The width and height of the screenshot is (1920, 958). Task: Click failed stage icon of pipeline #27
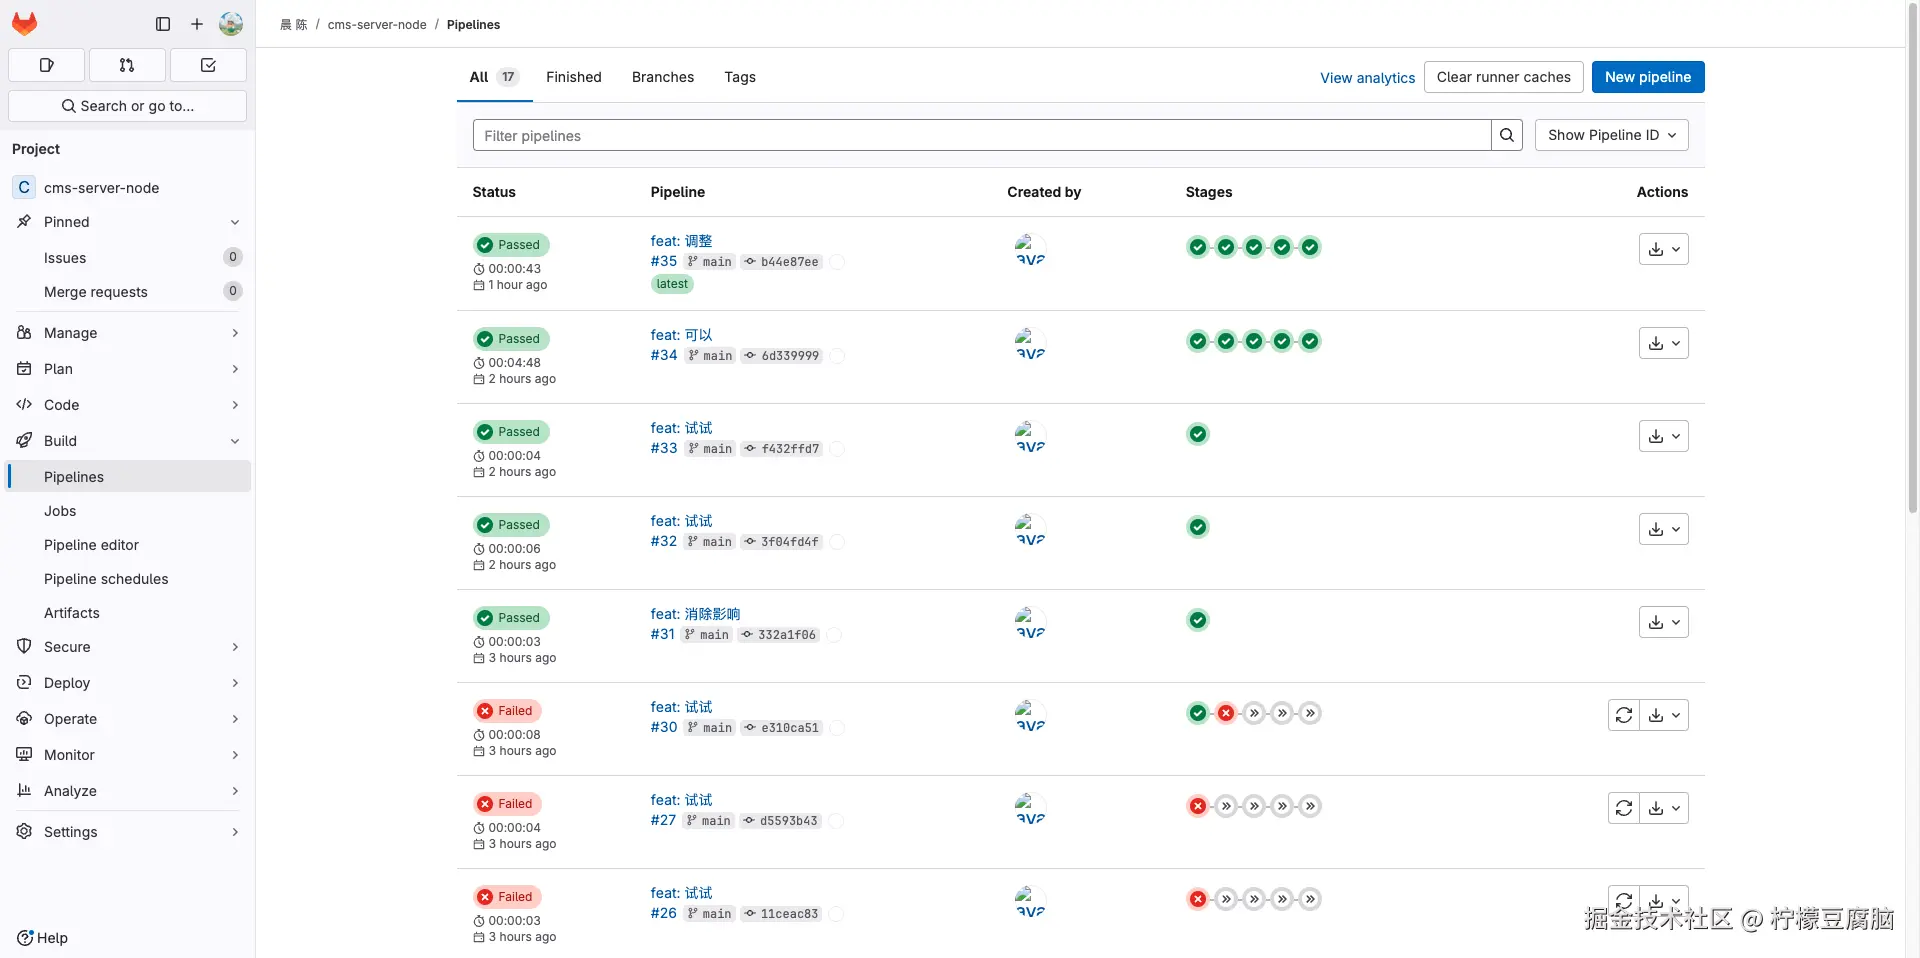(x=1198, y=806)
